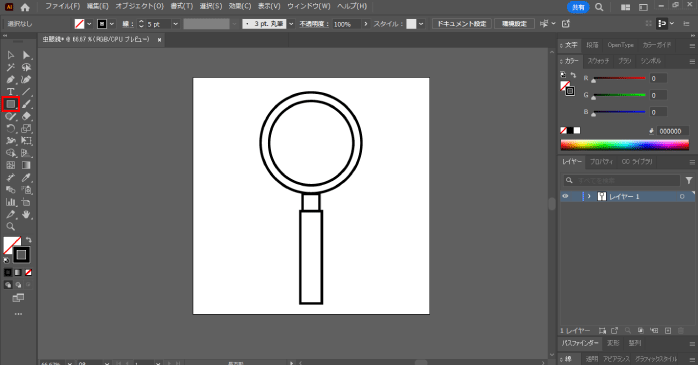Select the Free Transform tool
698x365 pixels.
click(x=26, y=141)
